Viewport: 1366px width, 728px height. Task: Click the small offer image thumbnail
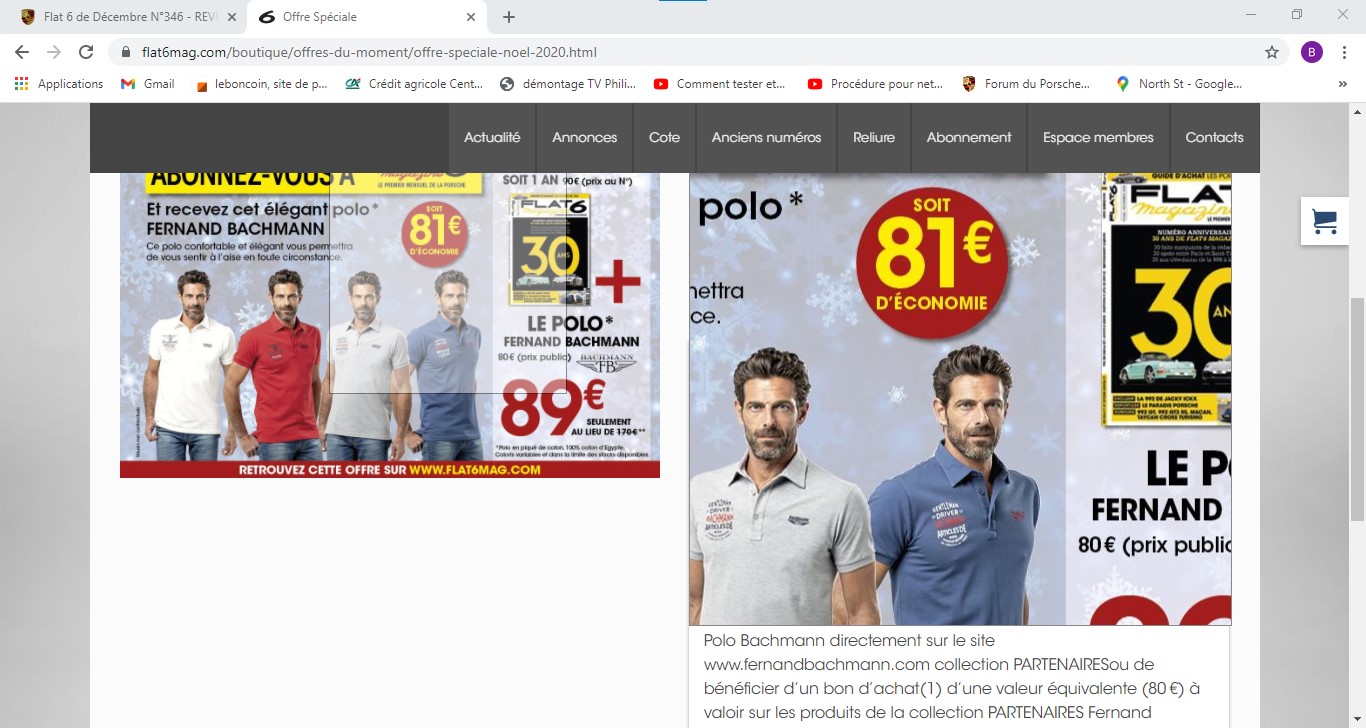point(390,325)
